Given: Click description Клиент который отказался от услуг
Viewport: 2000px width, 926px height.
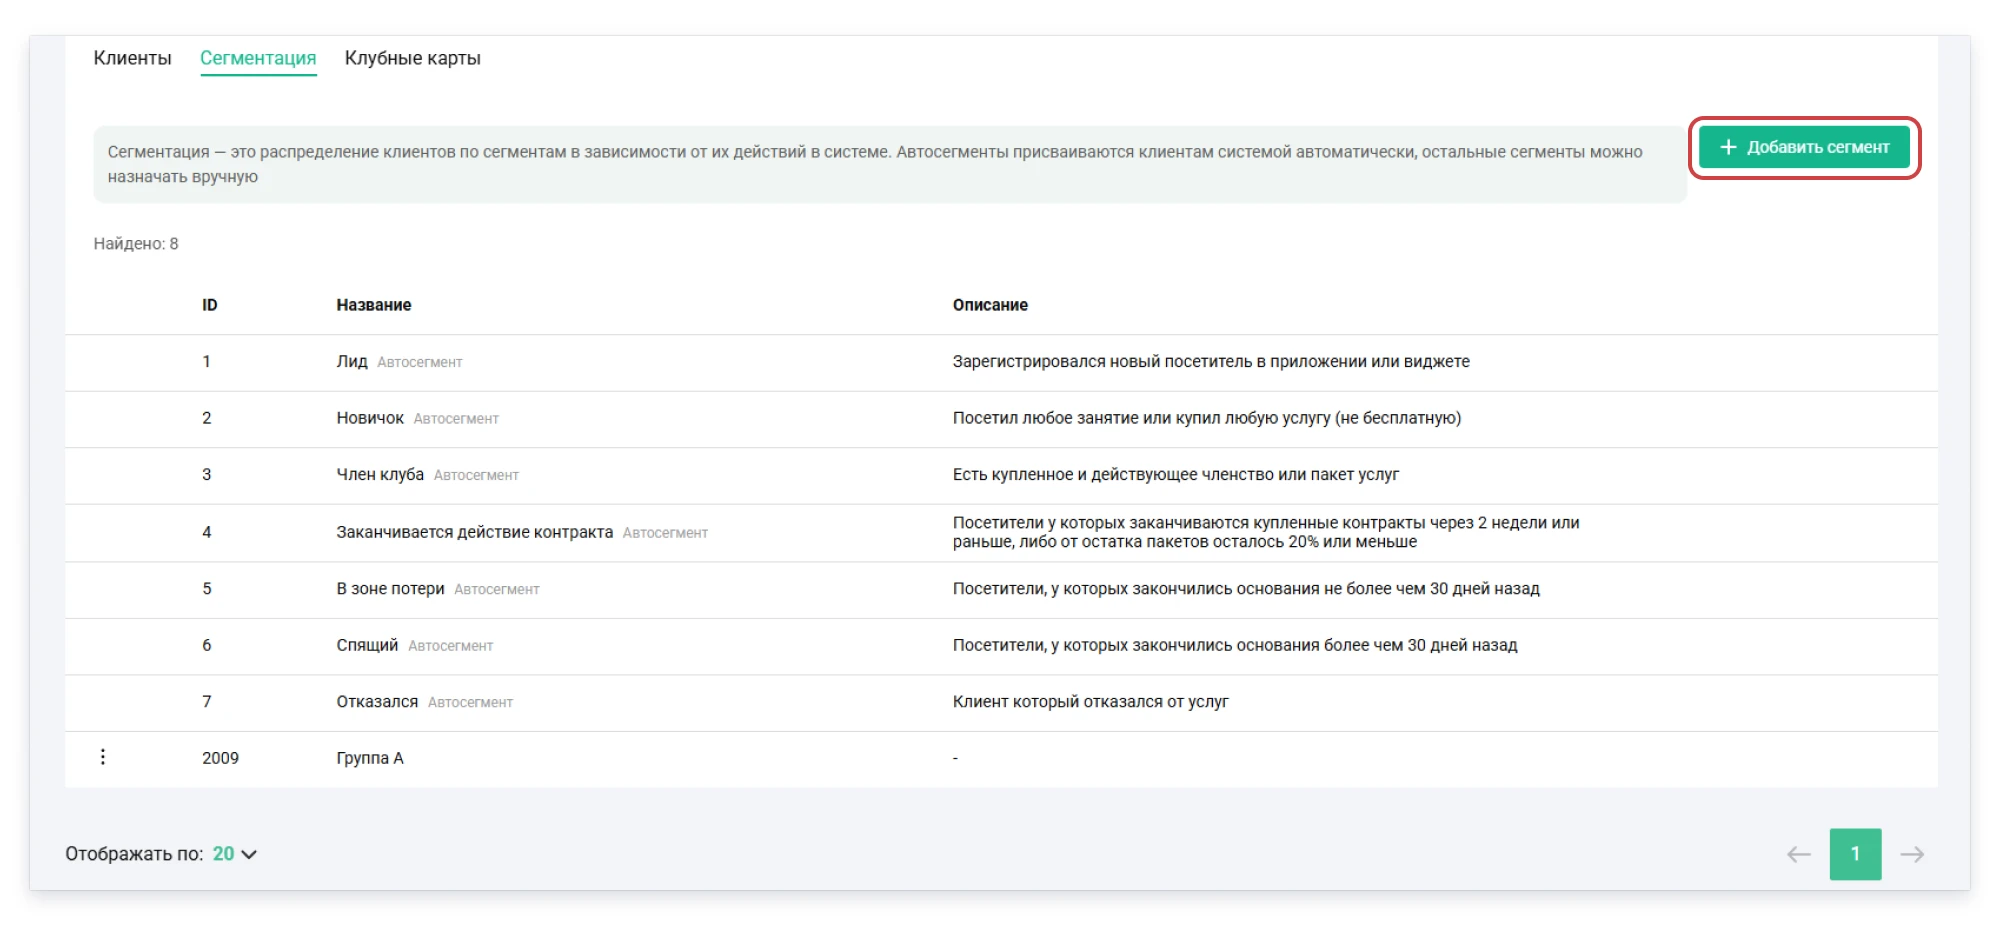Looking at the screenshot, I should pyautogui.click(x=1090, y=701).
